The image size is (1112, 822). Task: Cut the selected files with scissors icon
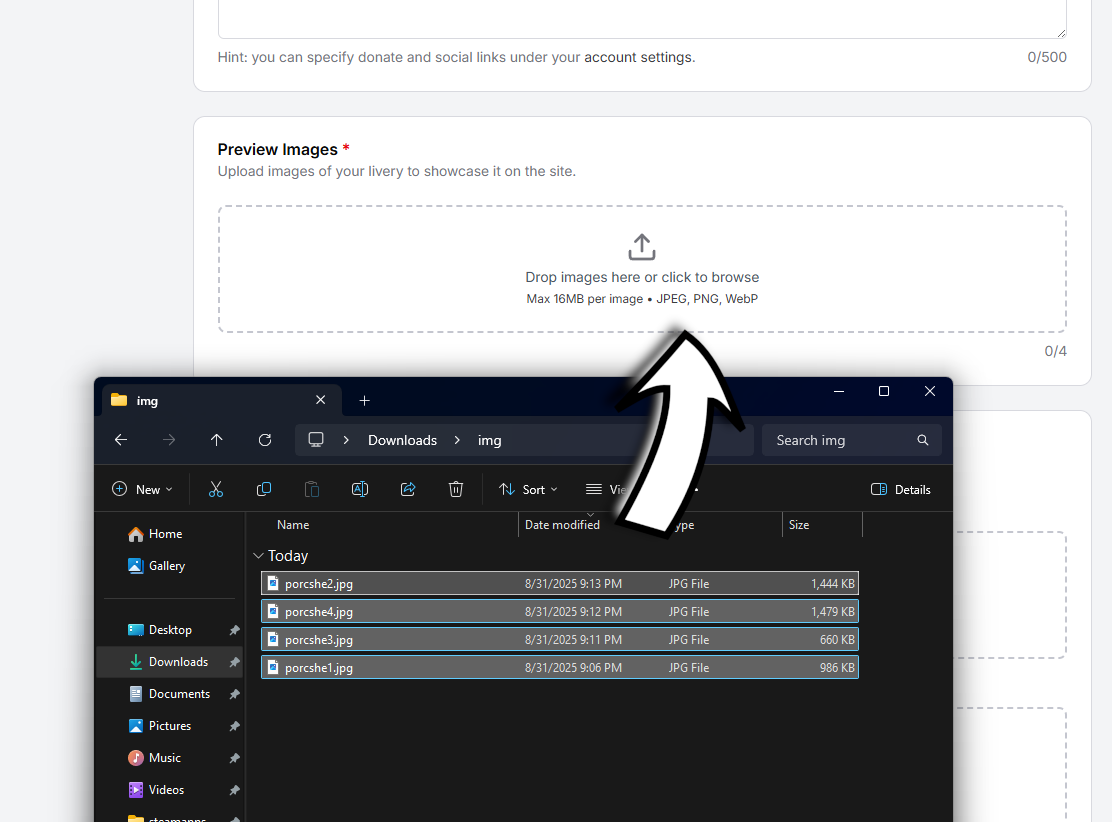(216, 489)
